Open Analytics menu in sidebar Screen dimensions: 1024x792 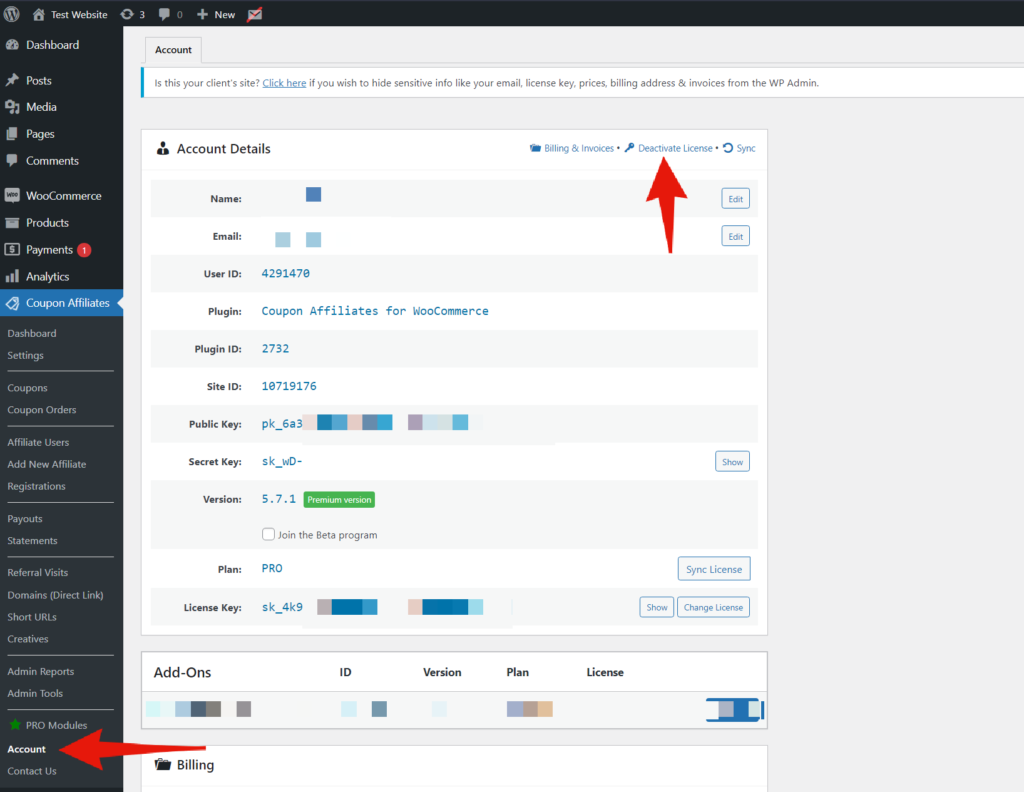coord(48,276)
